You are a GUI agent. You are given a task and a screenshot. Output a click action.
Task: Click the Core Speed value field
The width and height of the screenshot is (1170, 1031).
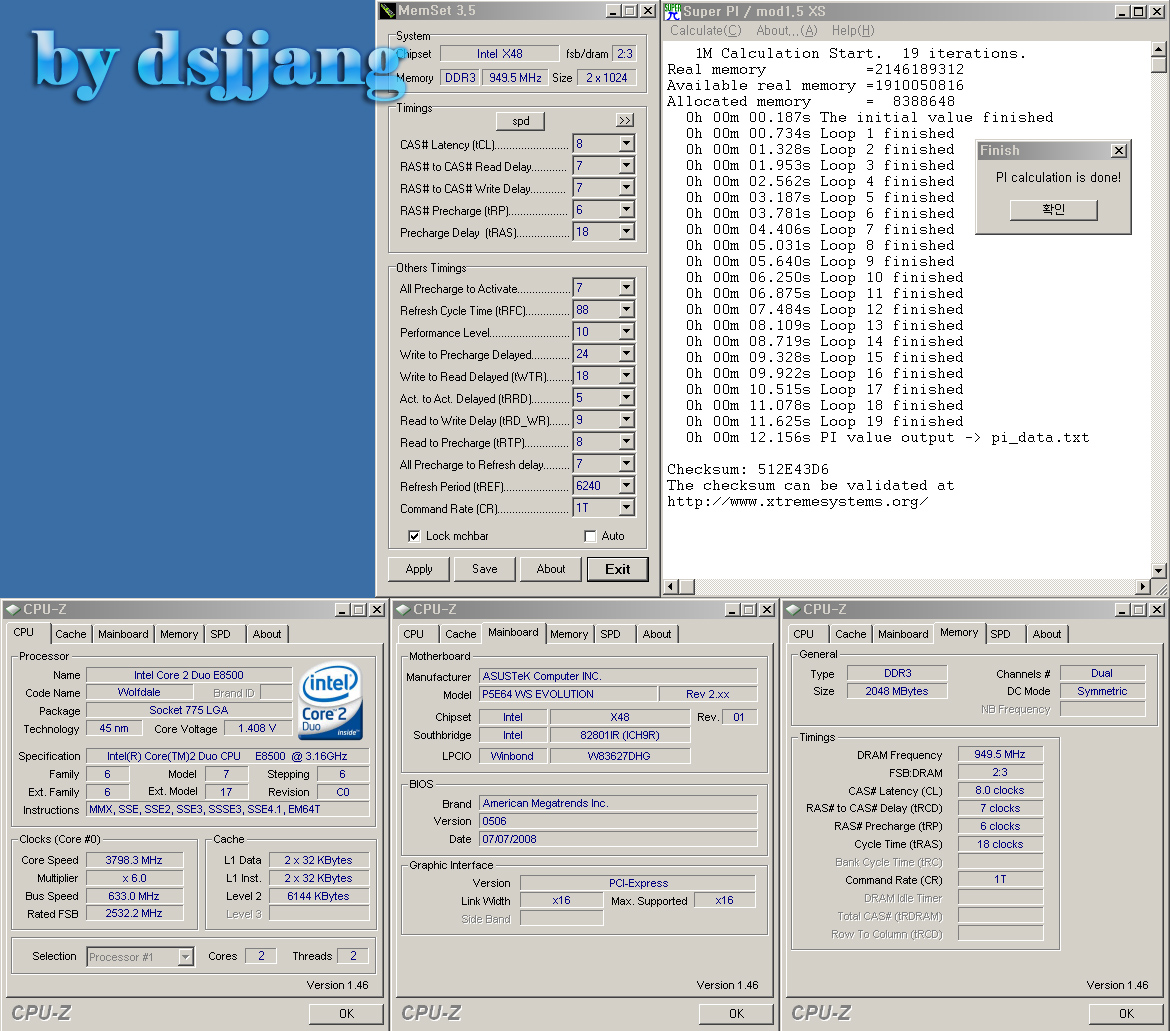tap(134, 860)
